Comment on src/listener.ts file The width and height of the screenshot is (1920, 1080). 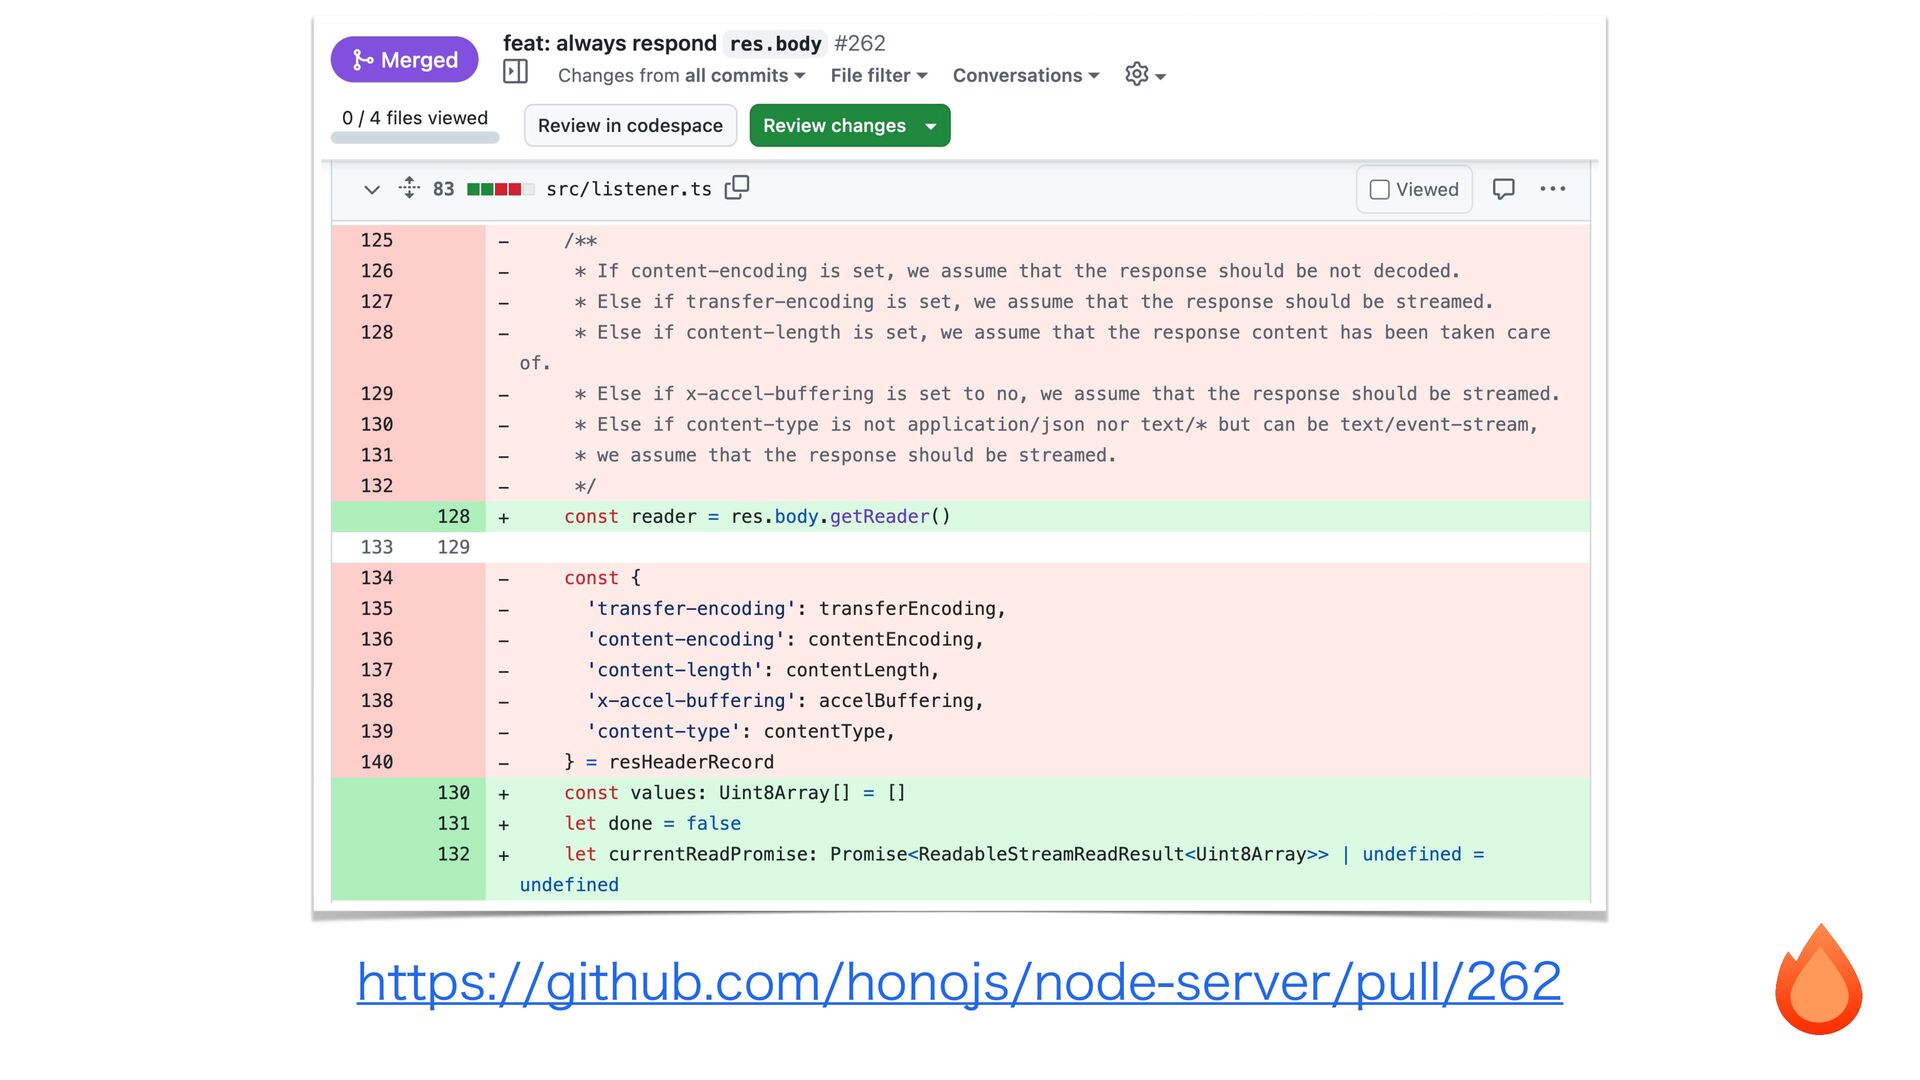pyautogui.click(x=1503, y=189)
